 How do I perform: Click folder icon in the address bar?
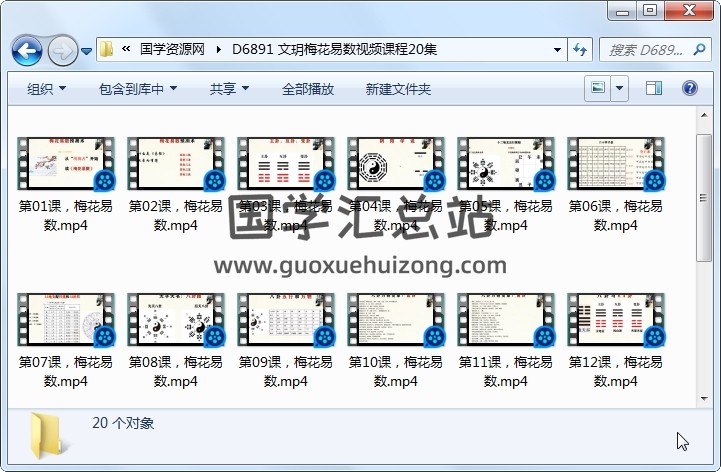107,49
